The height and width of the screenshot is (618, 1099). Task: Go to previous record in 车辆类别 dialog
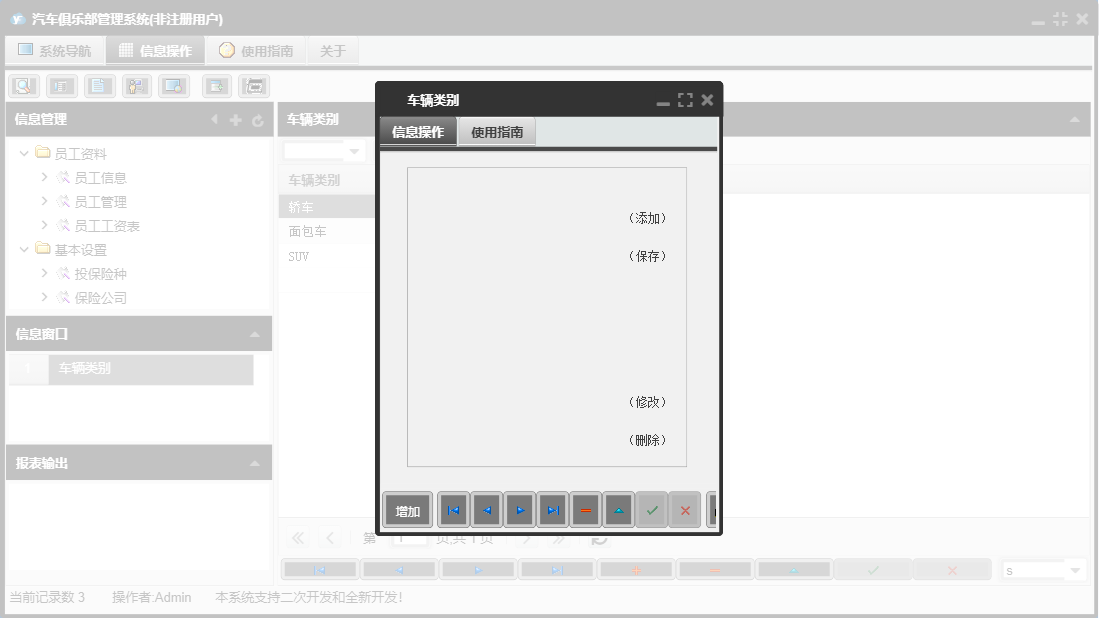pyautogui.click(x=486, y=510)
